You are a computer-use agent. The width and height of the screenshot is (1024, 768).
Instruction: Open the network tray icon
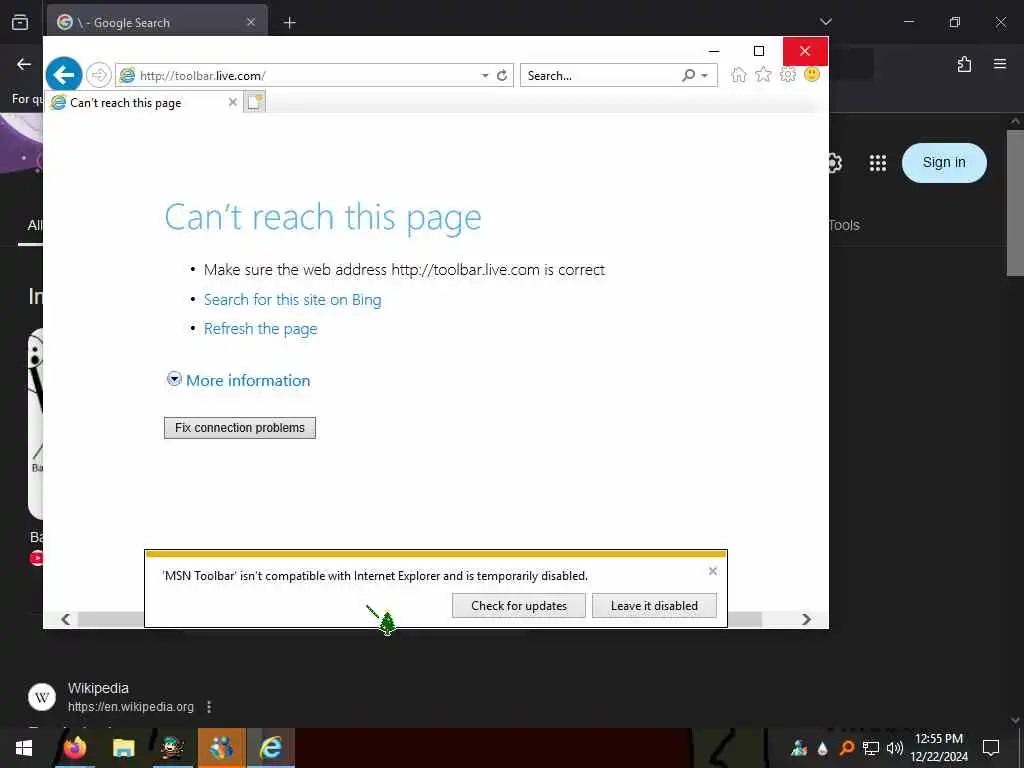click(871, 748)
